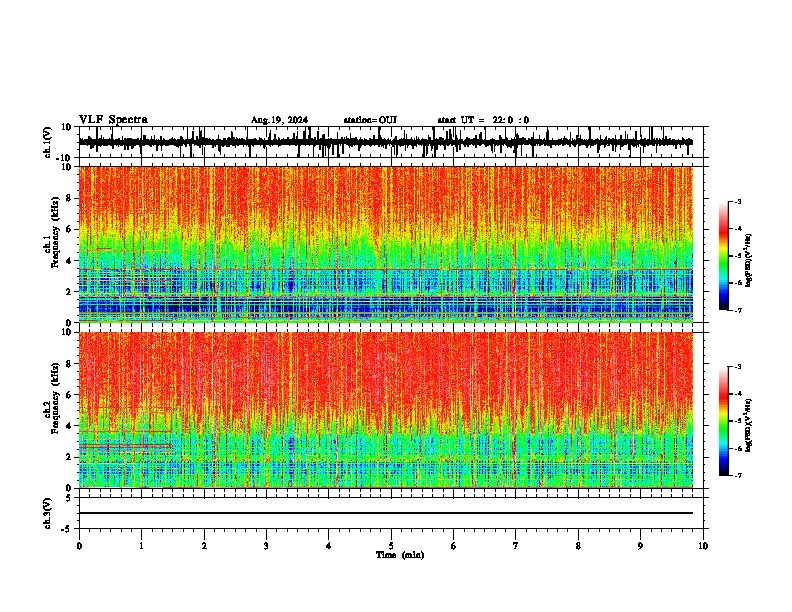Click the ch.2 spectrogram color scale bar
The width and height of the screenshot is (792, 612).
point(724,421)
